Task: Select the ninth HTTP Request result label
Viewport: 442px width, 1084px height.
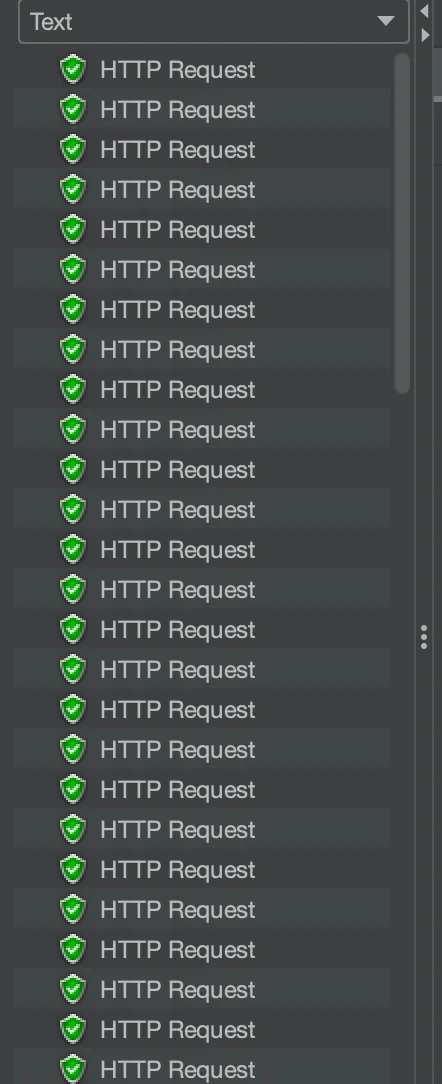Action: (178, 391)
